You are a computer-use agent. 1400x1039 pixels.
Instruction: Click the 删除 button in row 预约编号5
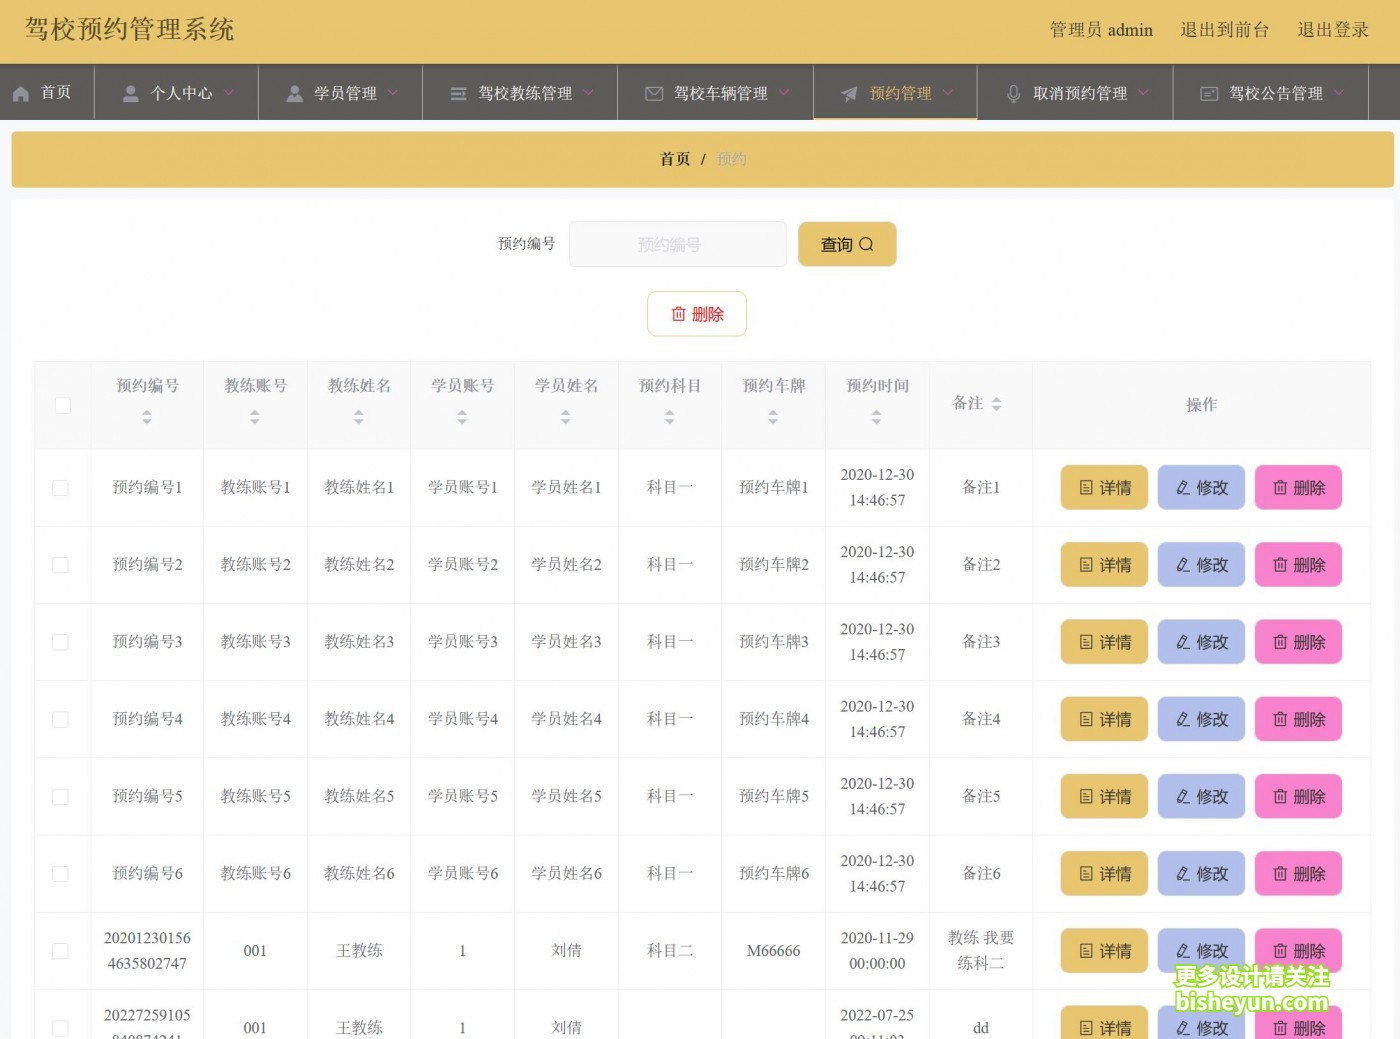pyautogui.click(x=1298, y=797)
